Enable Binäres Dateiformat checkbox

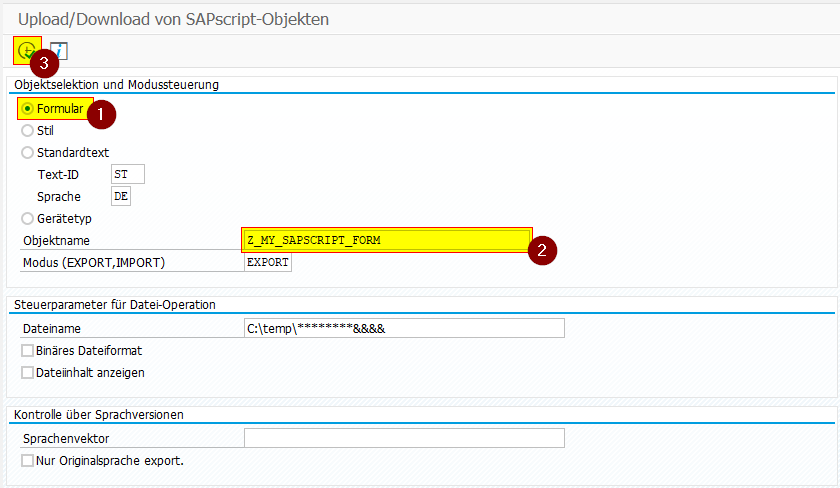[27, 351]
